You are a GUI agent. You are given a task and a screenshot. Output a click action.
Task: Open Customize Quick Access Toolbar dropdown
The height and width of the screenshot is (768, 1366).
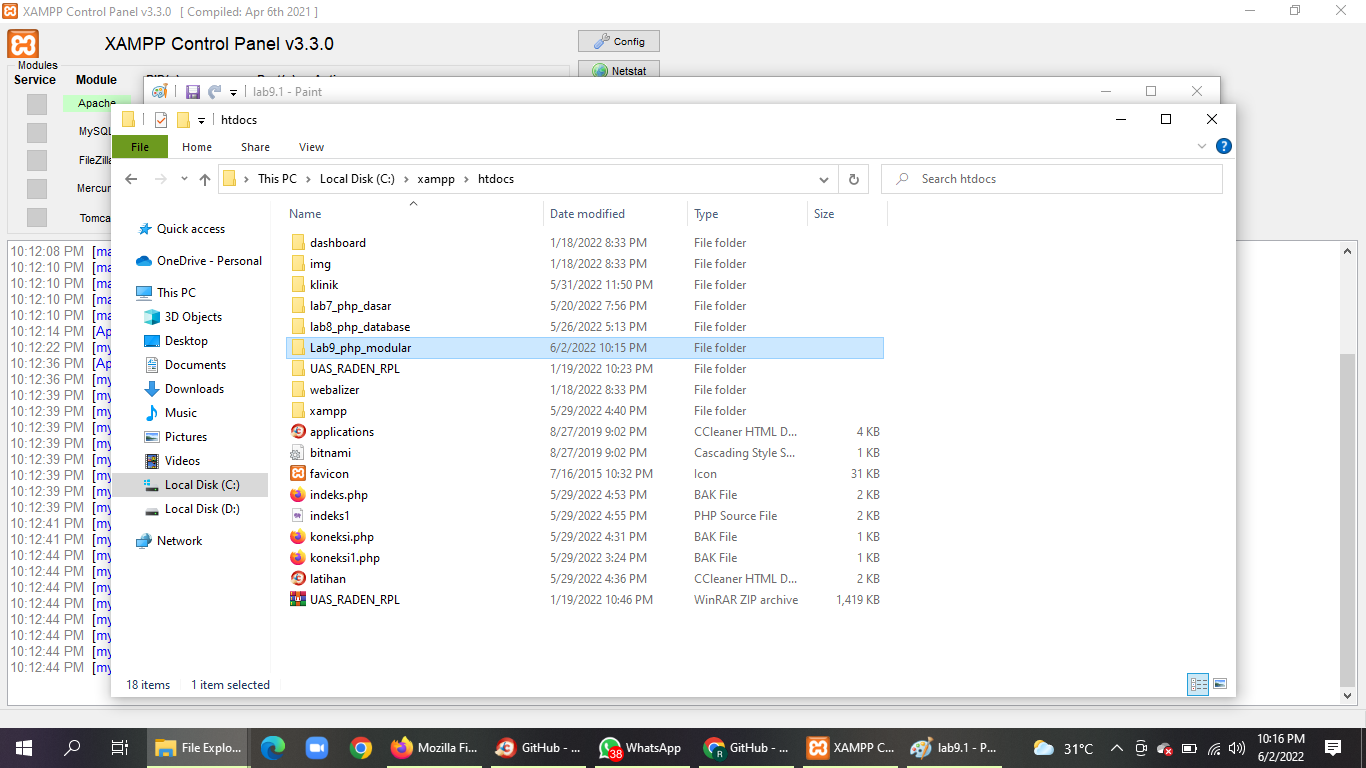[x=201, y=120]
